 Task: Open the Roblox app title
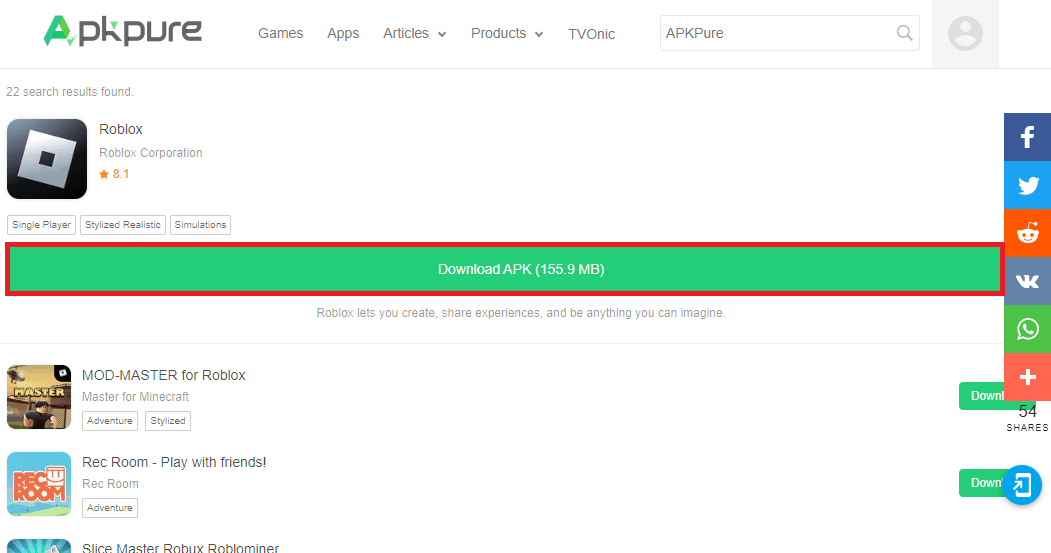[121, 129]
